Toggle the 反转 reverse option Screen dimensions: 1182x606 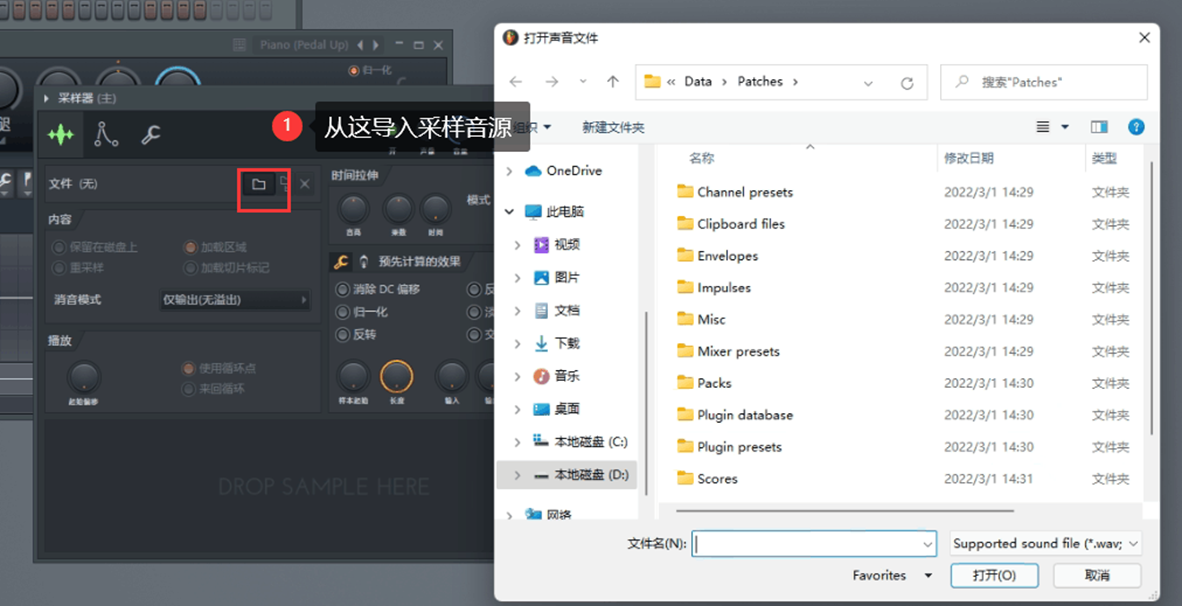(x=344, y=334)
